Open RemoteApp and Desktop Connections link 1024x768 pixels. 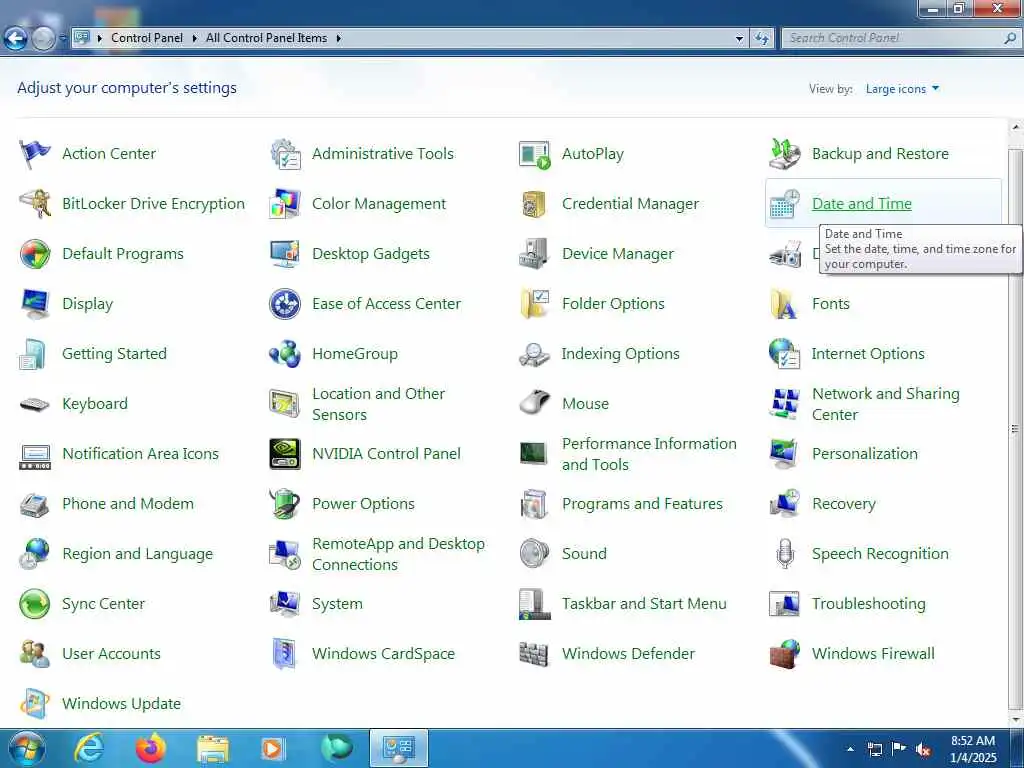pyautogui.click(x=398, y=554)
